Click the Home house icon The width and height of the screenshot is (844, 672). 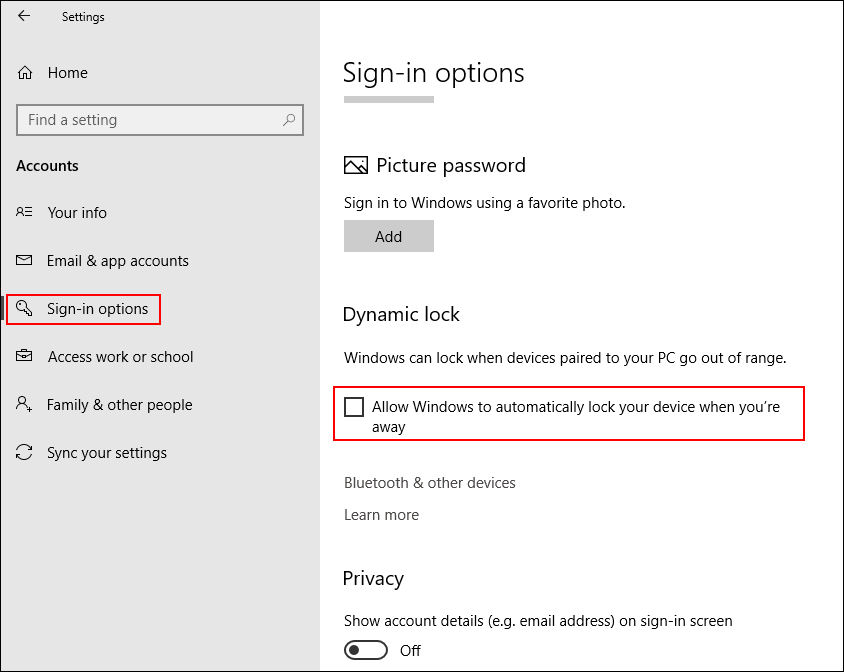click(25, 73)
